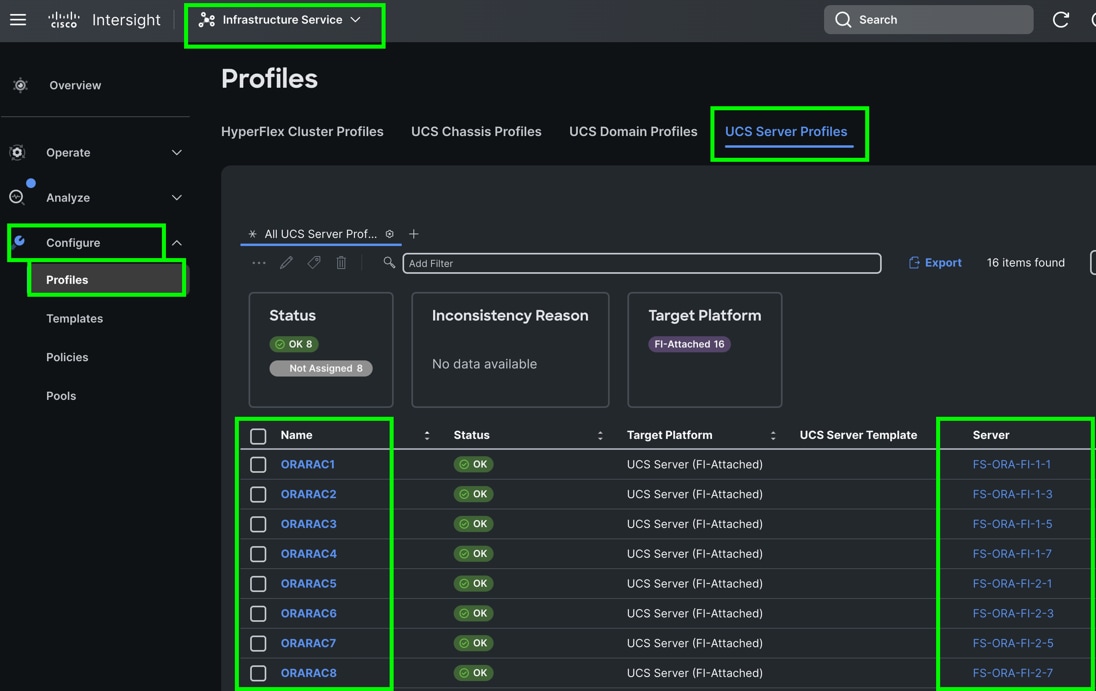Switch to UCS Chassis Profiles tab
1096x691 pixels.
click(476, 132)
